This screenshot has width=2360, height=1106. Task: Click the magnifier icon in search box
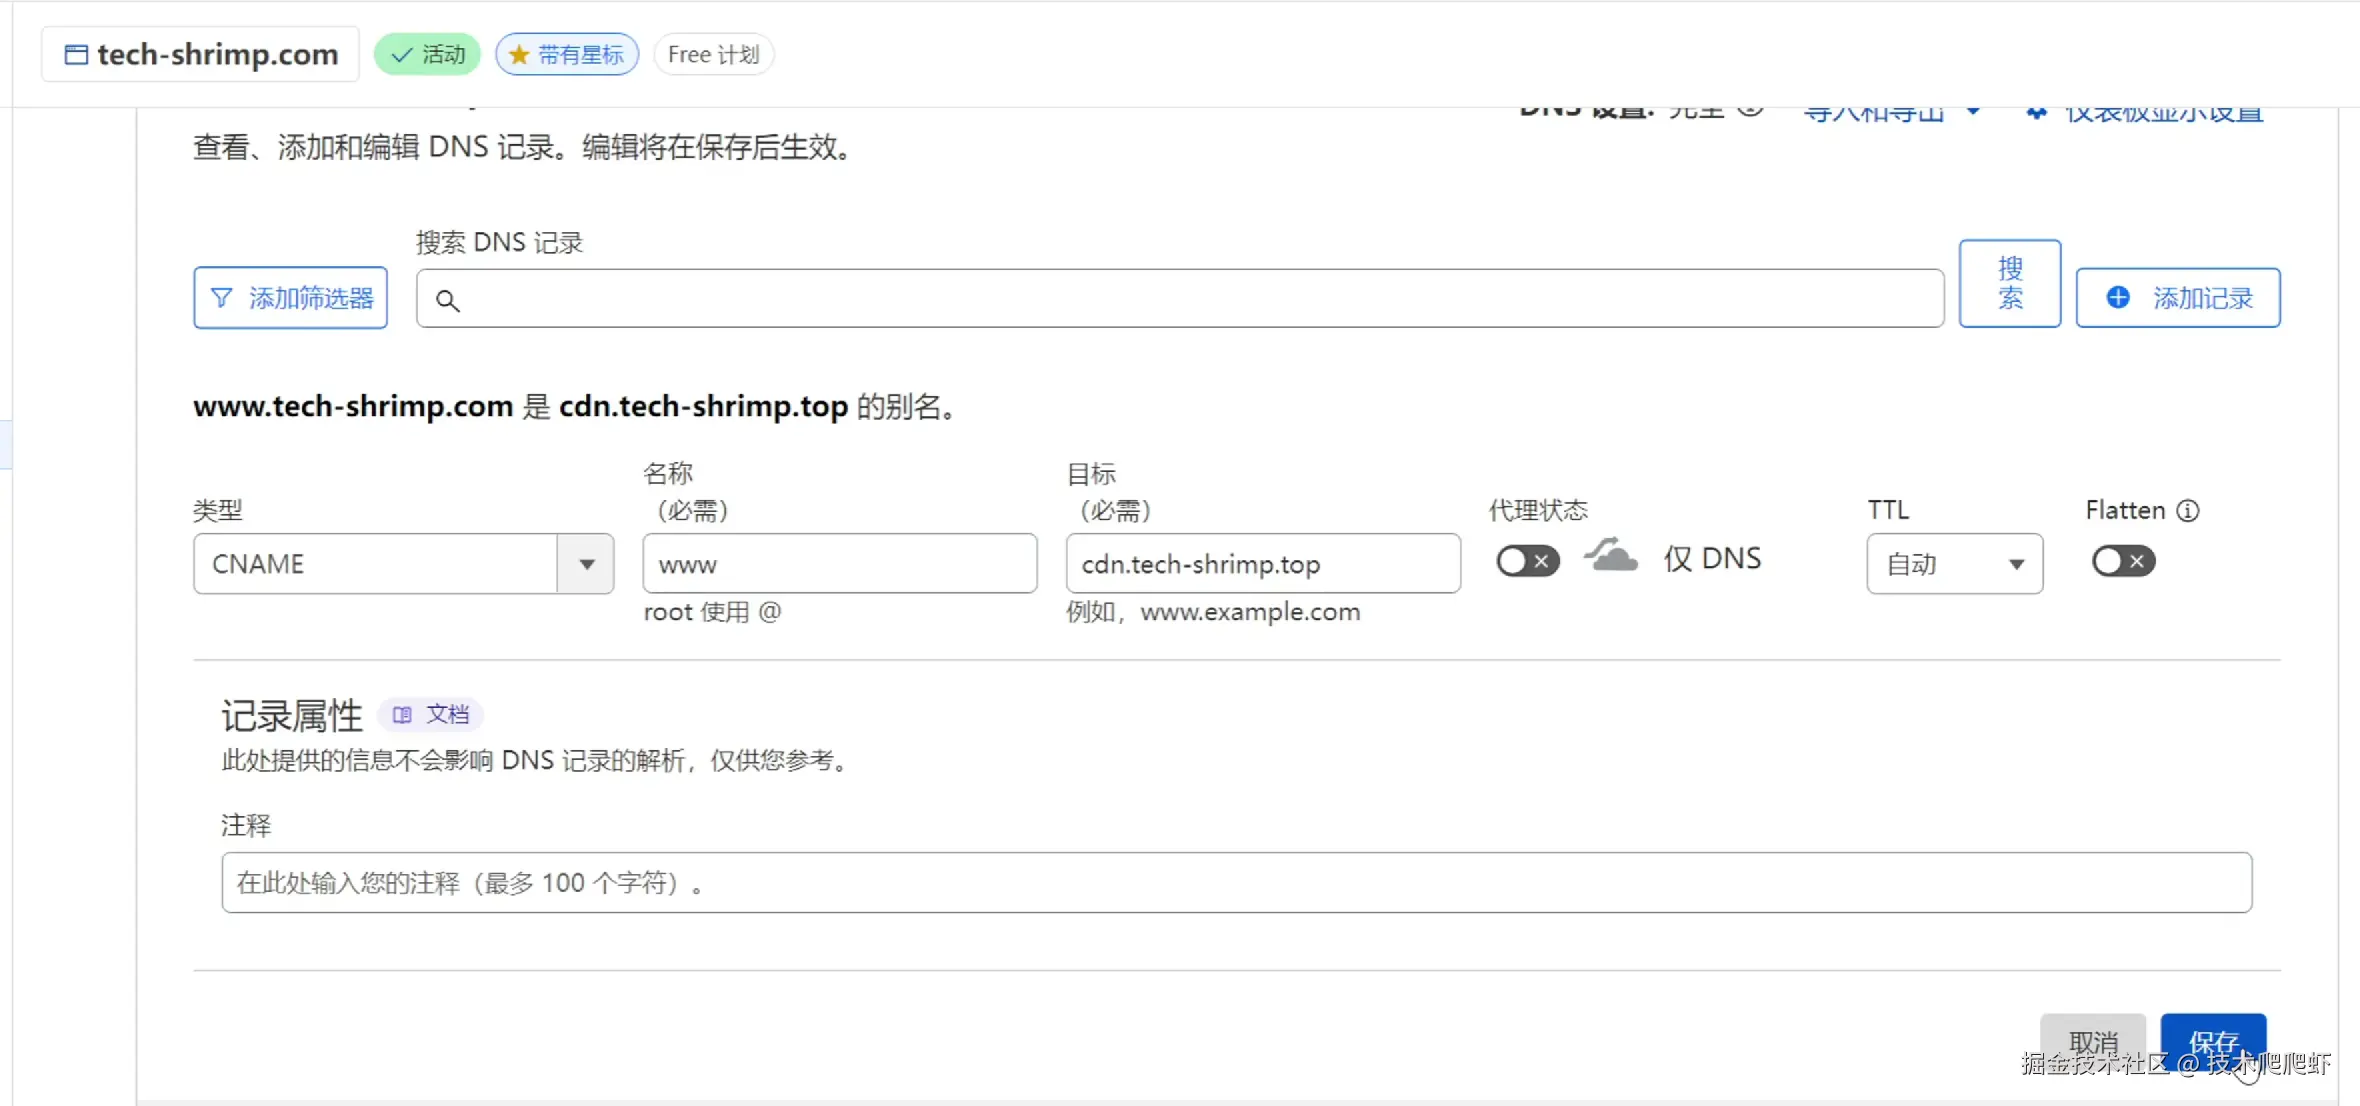(x=448, y=300)
